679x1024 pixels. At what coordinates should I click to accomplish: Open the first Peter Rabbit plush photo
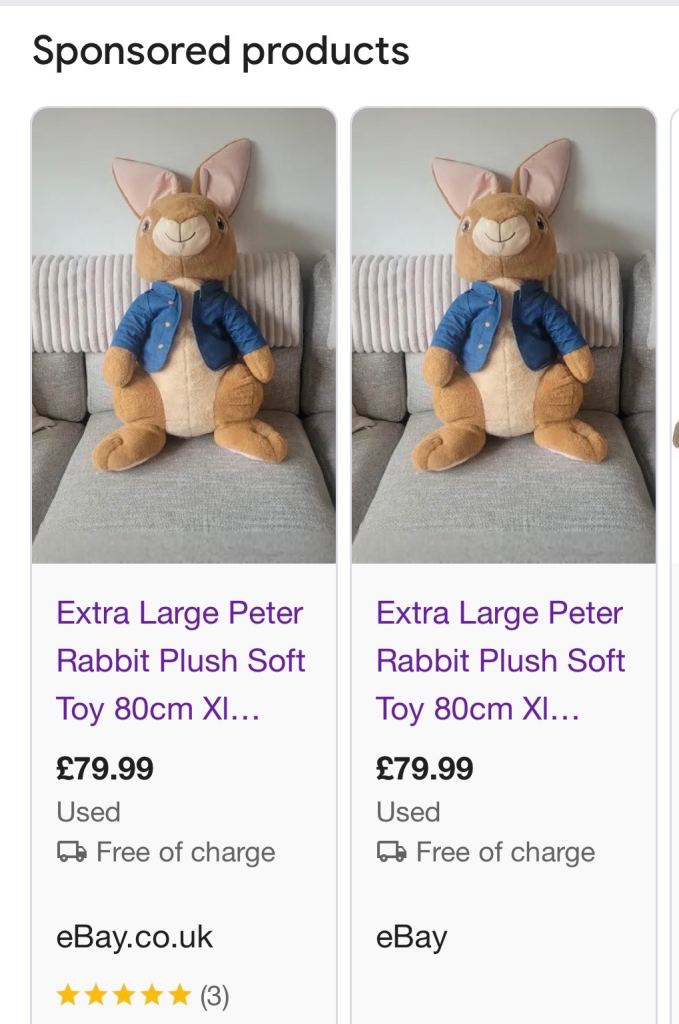184,335
